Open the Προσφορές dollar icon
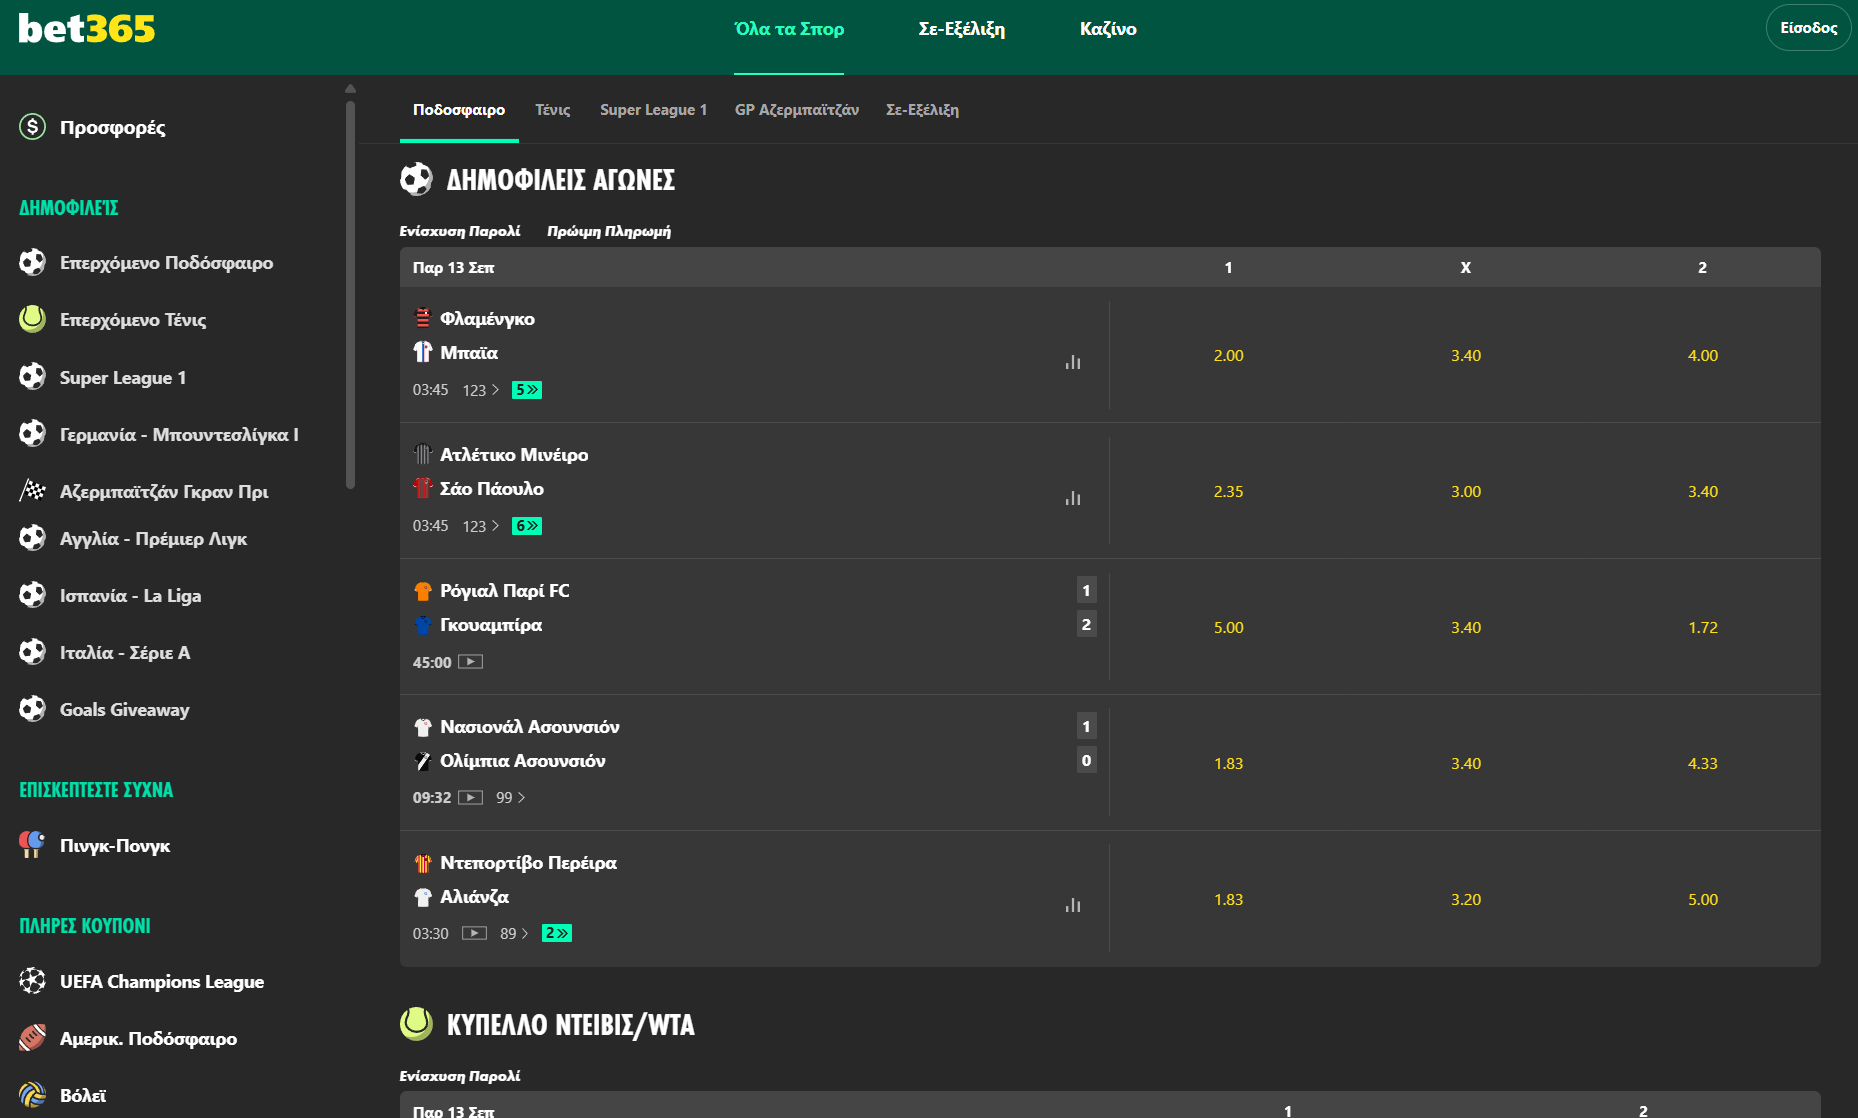Viewport: 1858px width, 1118px height. 33,127
